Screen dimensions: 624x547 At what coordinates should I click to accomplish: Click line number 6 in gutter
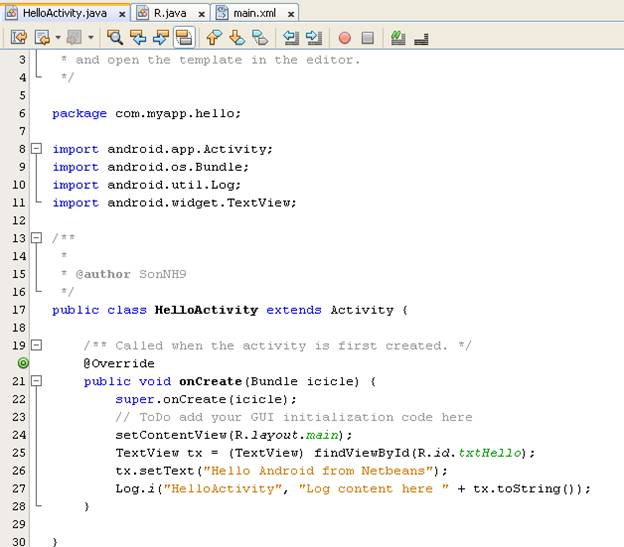(22, 113)
